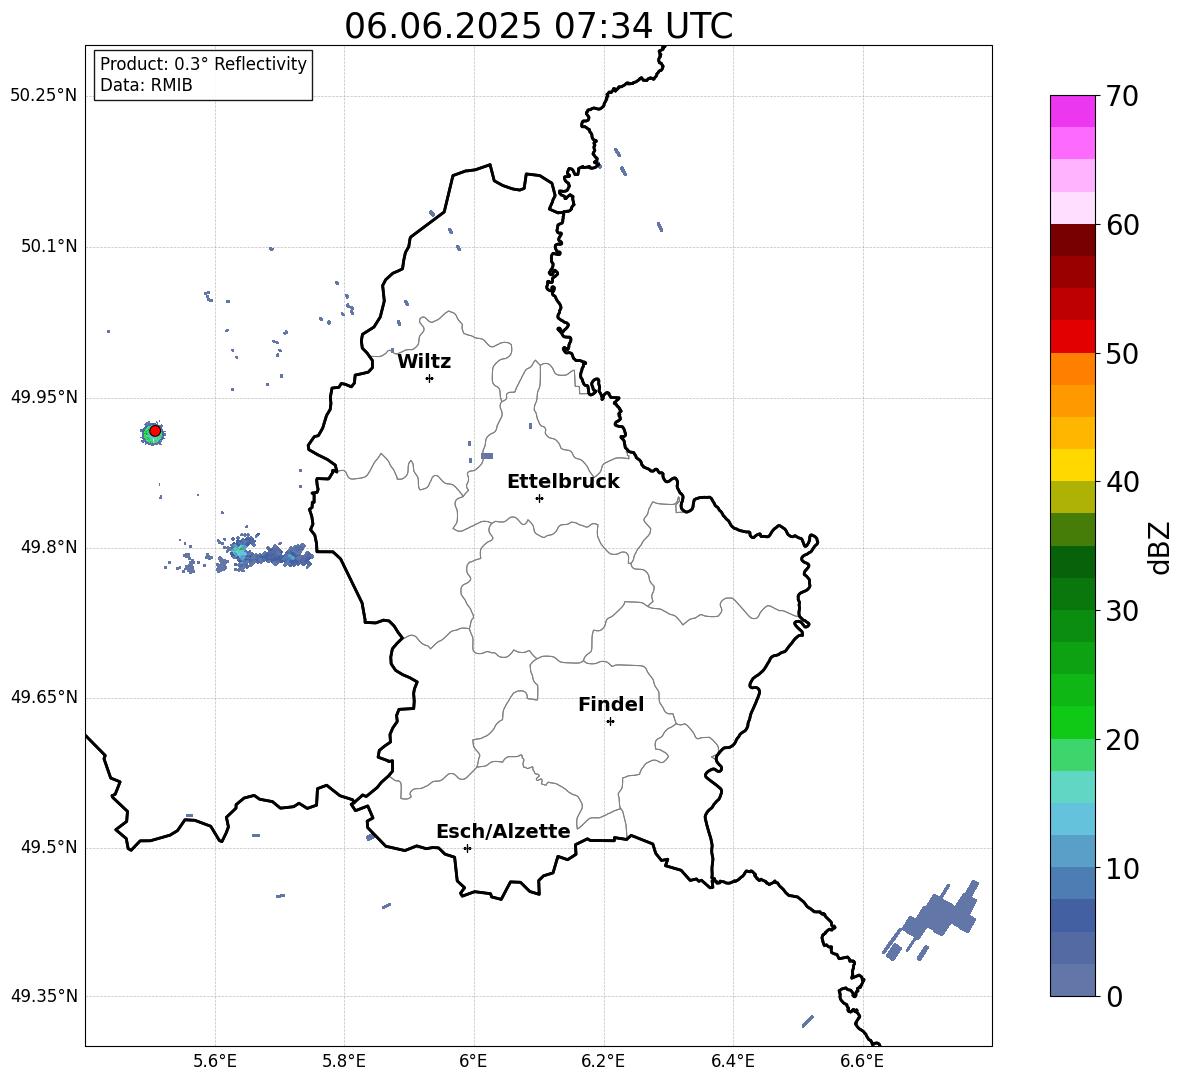
Task: Click the 6°E longitude tick label
Action: tap(473, 1061)
